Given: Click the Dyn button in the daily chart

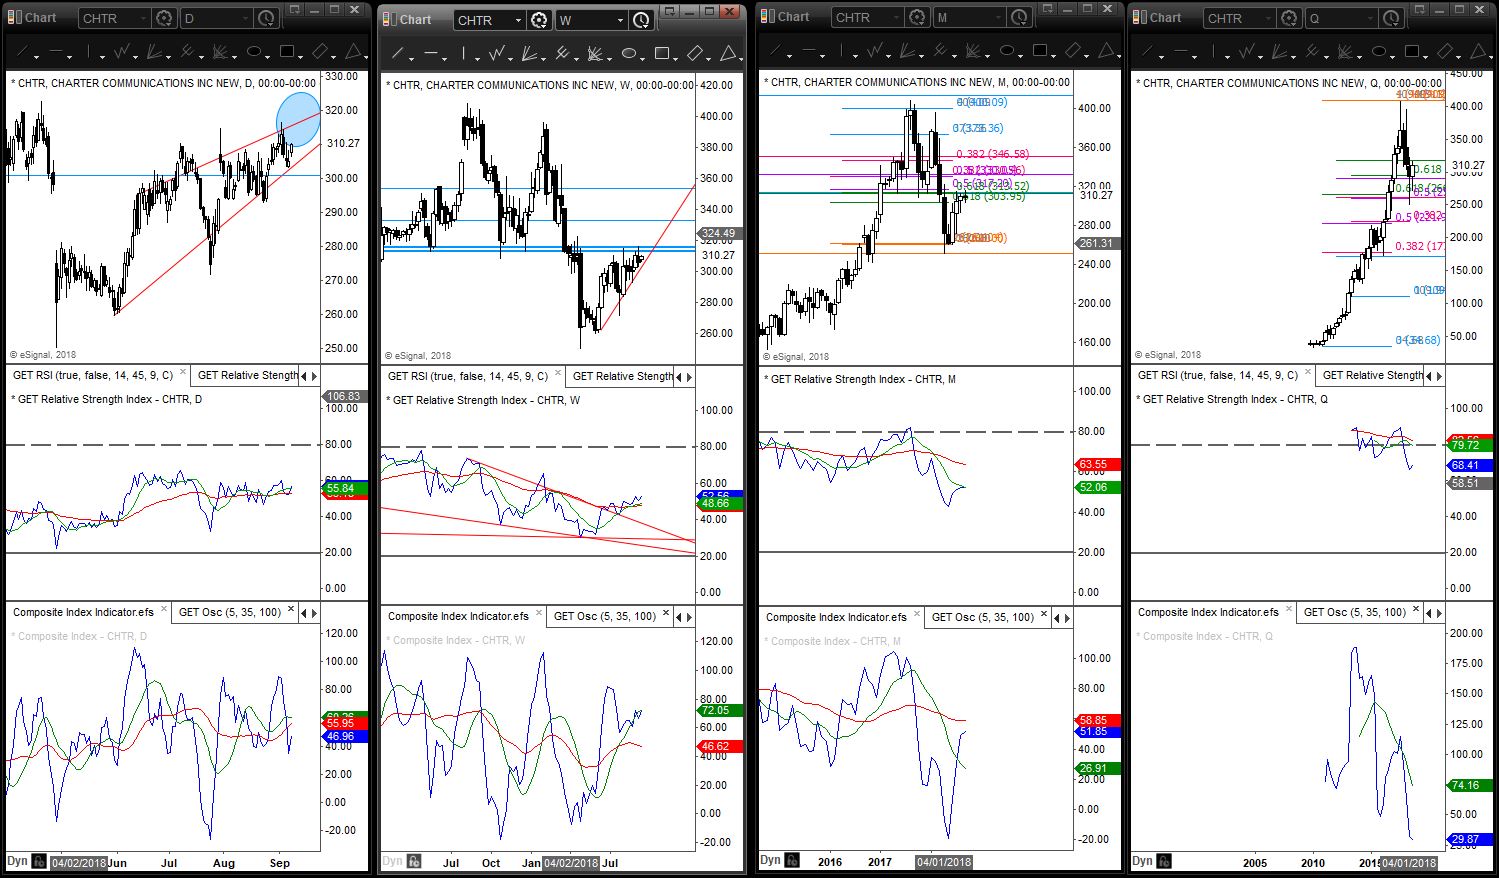Looking at the screenshot, I should click(x=18, y=861).
